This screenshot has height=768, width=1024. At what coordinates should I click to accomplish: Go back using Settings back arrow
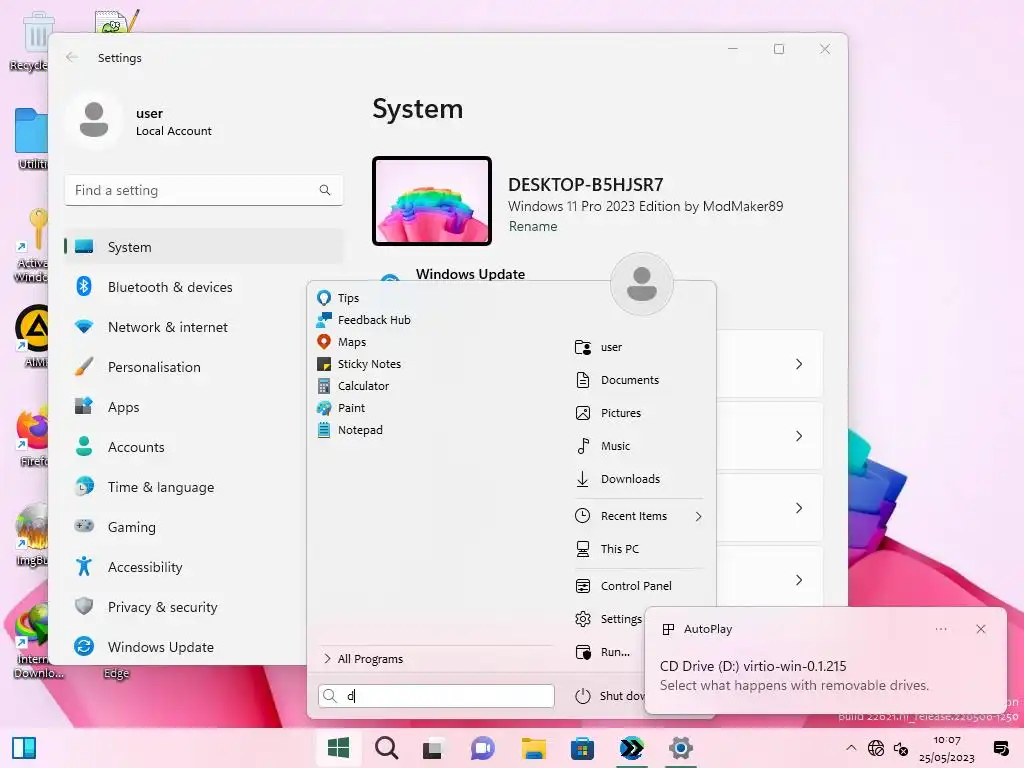coord(72,57)
